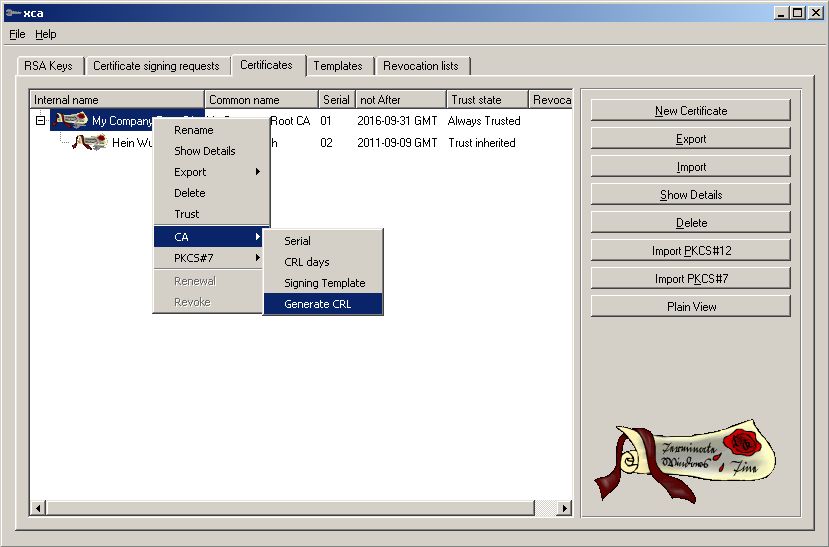Click the My Company Root CA certificate icon
The image size is (829, 547).
71,121
